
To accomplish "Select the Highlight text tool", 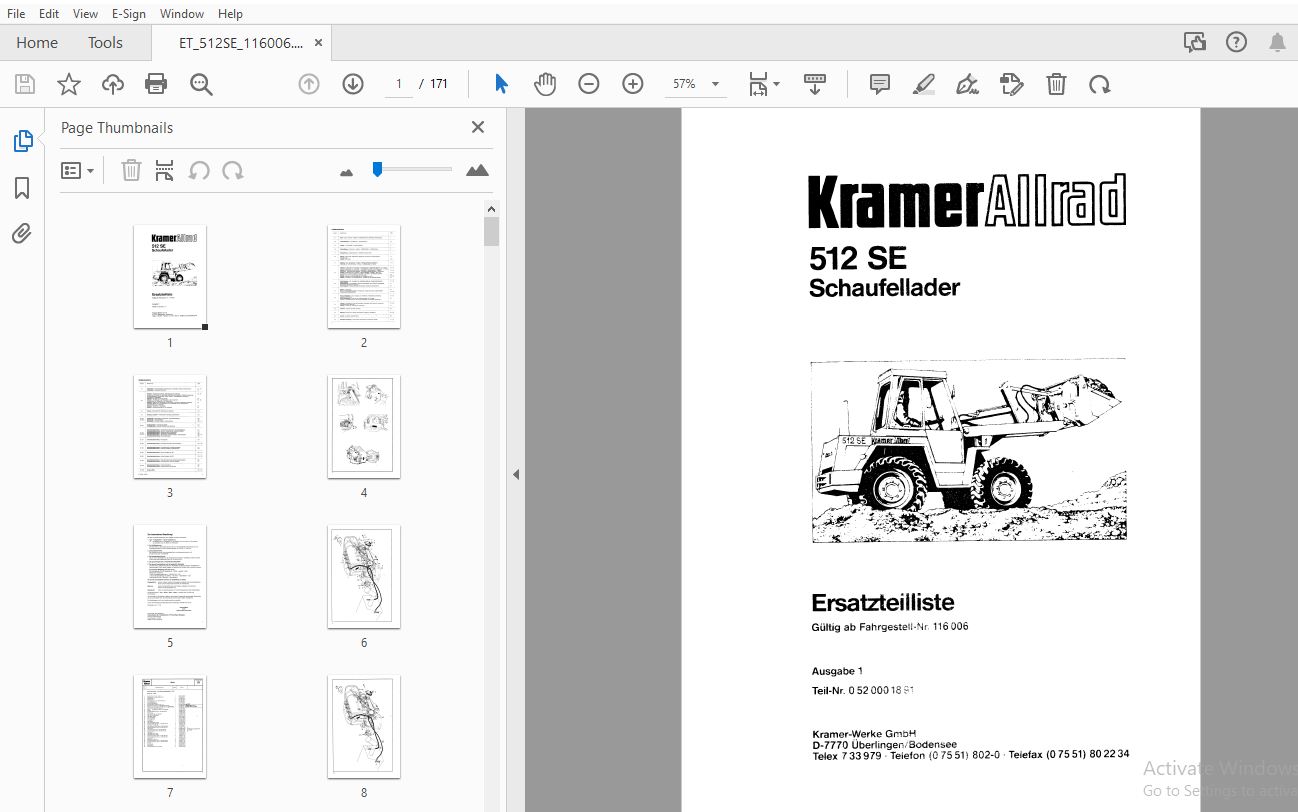I will [x=924, y=84].
